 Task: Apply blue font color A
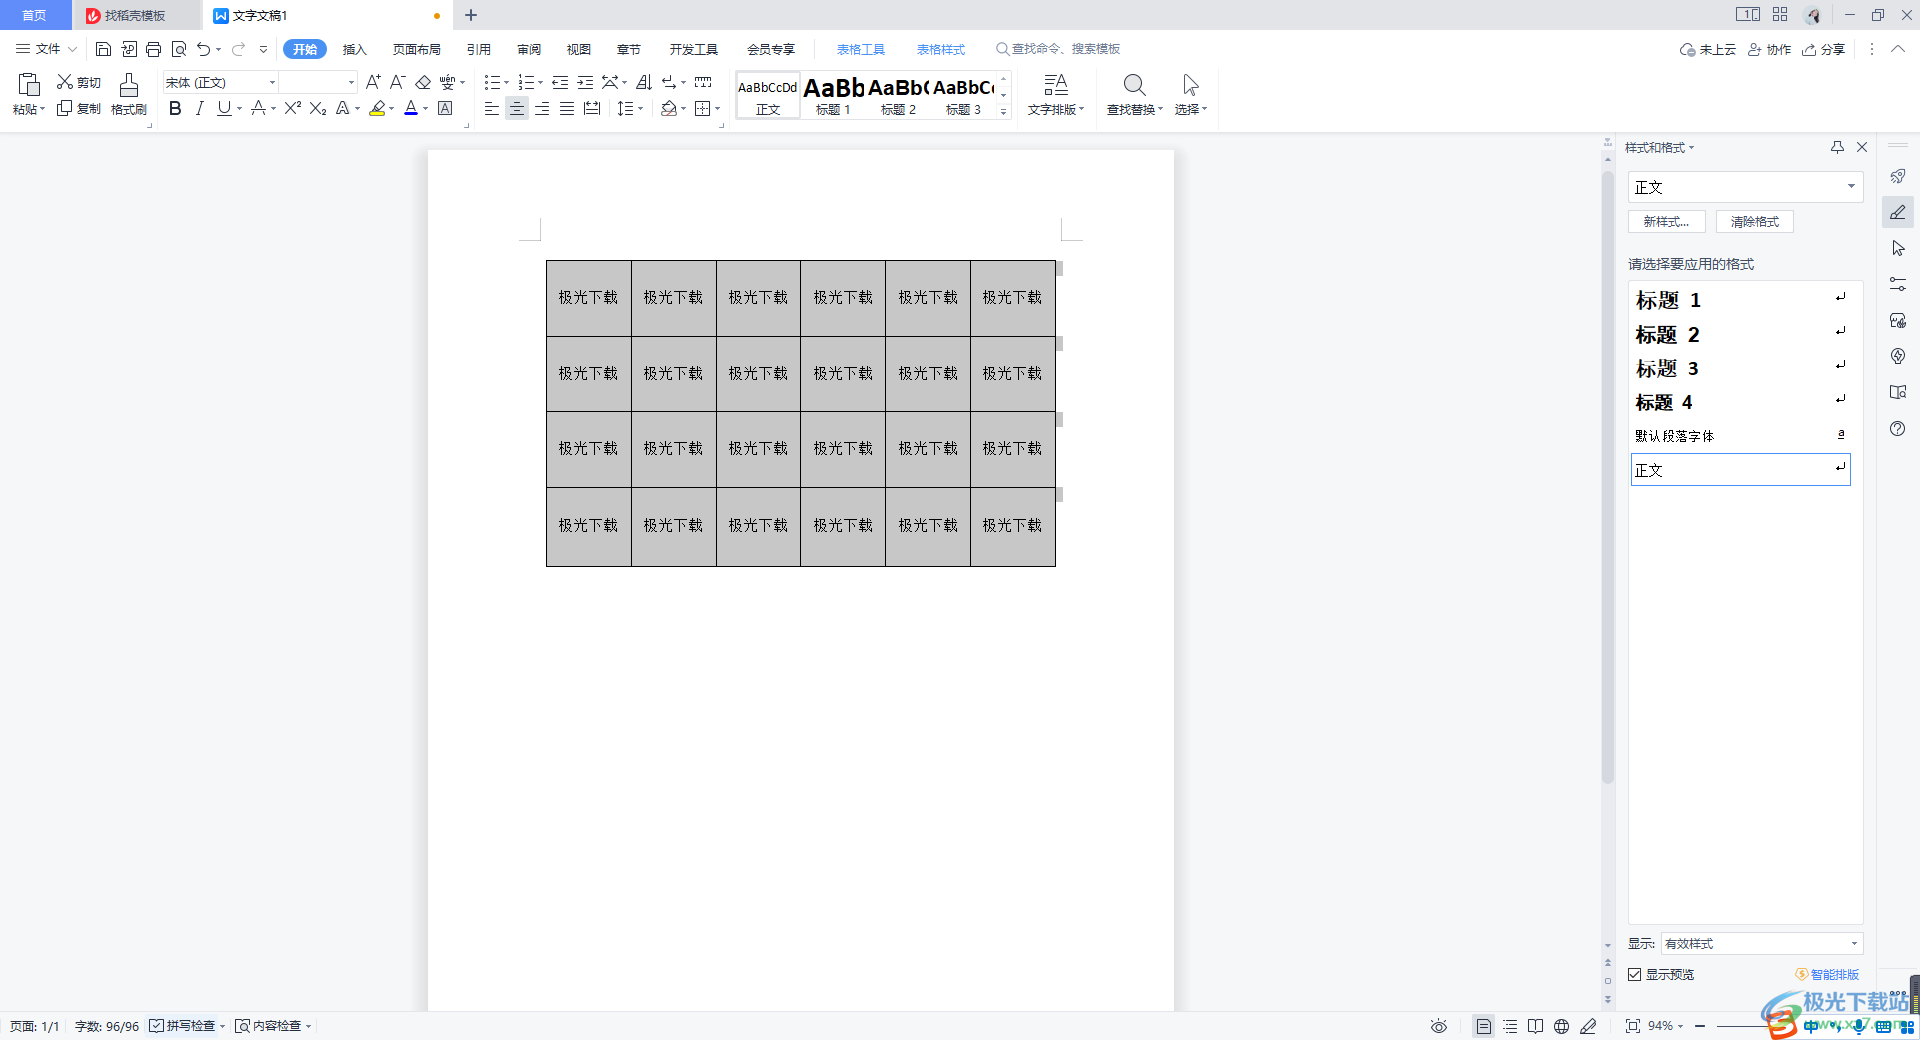coord(411,108)
